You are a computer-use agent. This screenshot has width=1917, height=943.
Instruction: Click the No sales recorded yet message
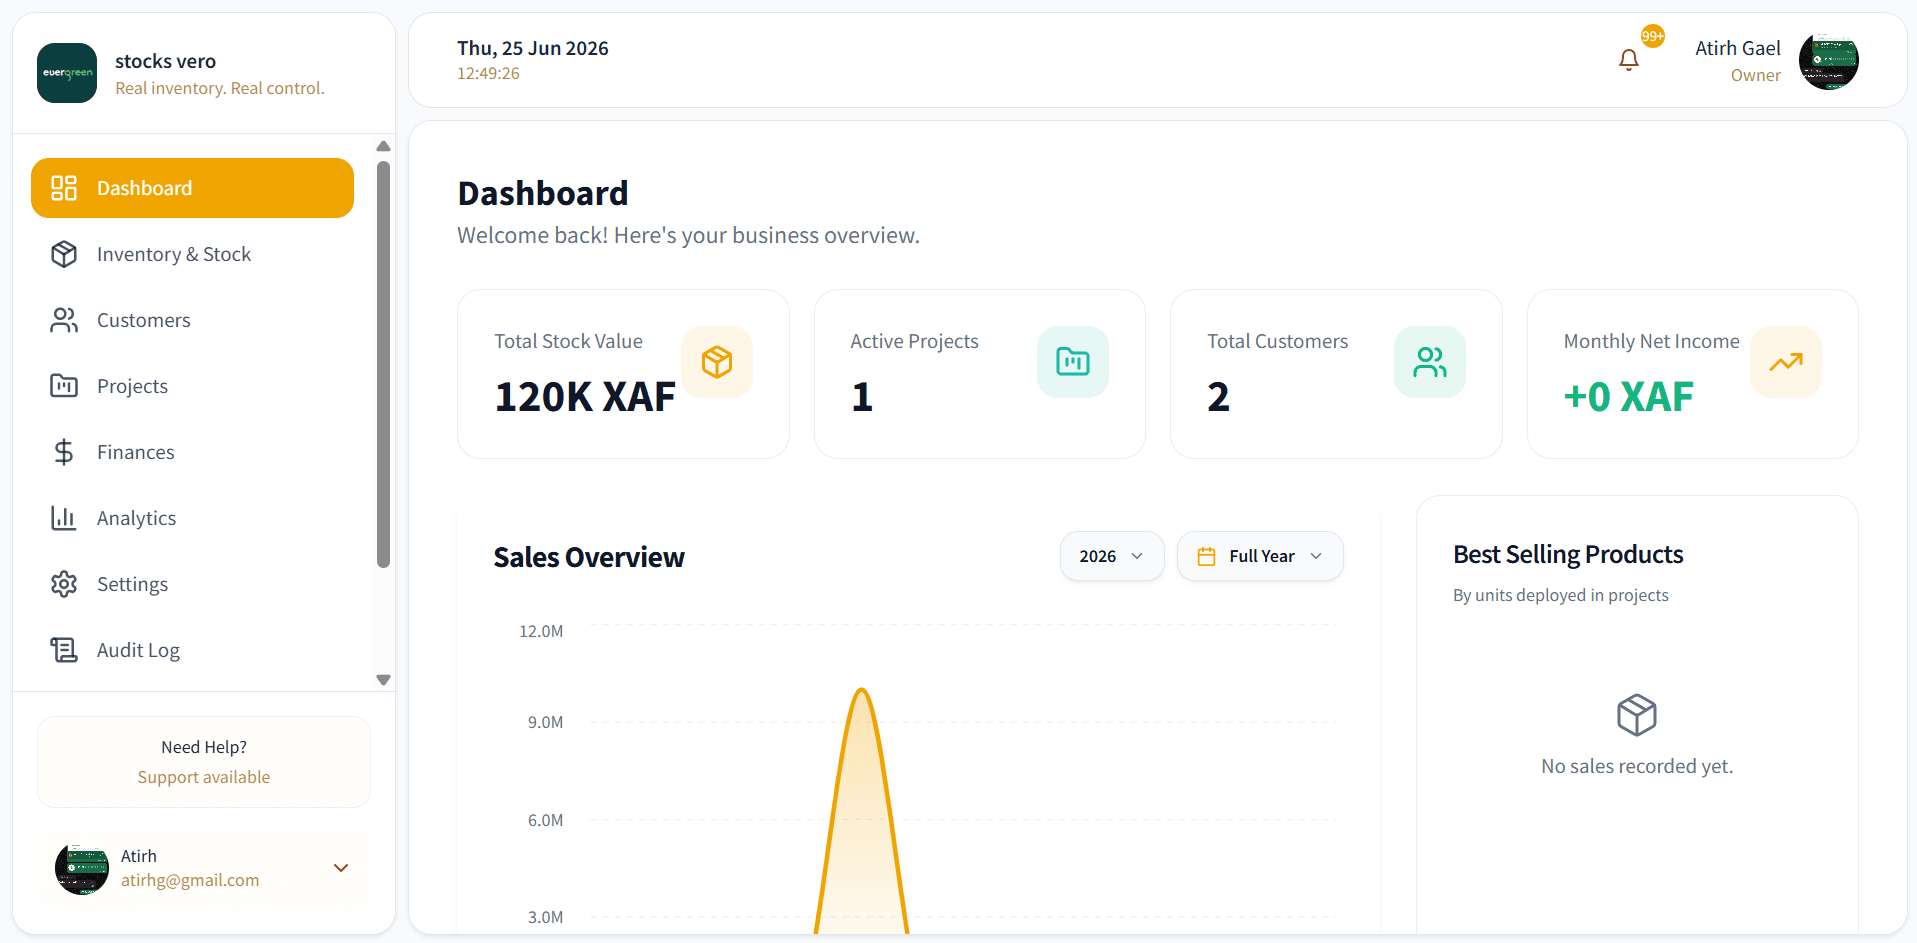click(1637, 766)
